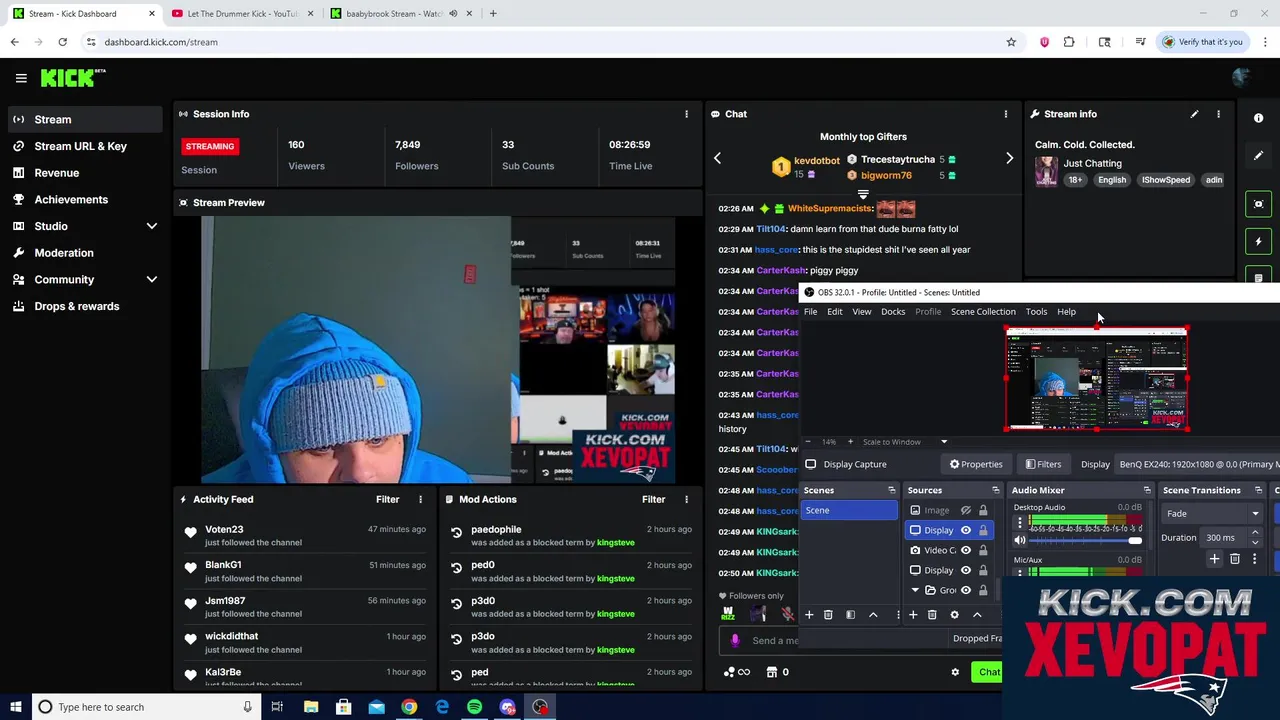Click OBS Filters button
Image resolution: width=1280 pixels, height=720 pixels.
1043,464
